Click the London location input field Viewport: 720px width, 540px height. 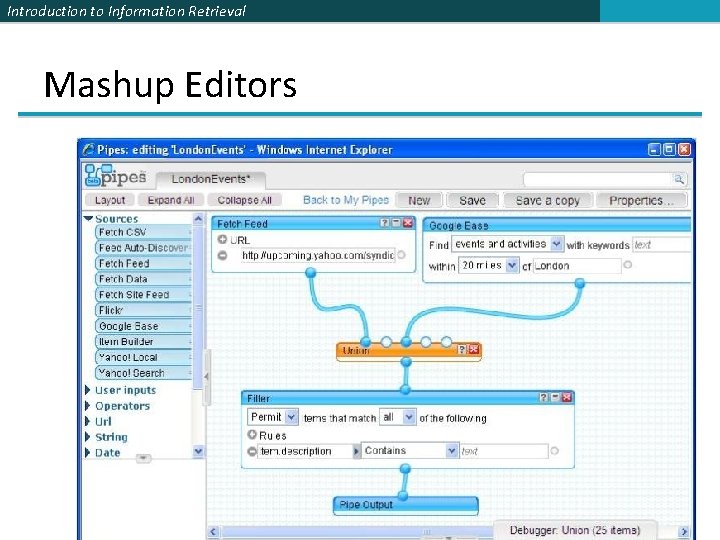pyautogui.click(x=577, y=265)
